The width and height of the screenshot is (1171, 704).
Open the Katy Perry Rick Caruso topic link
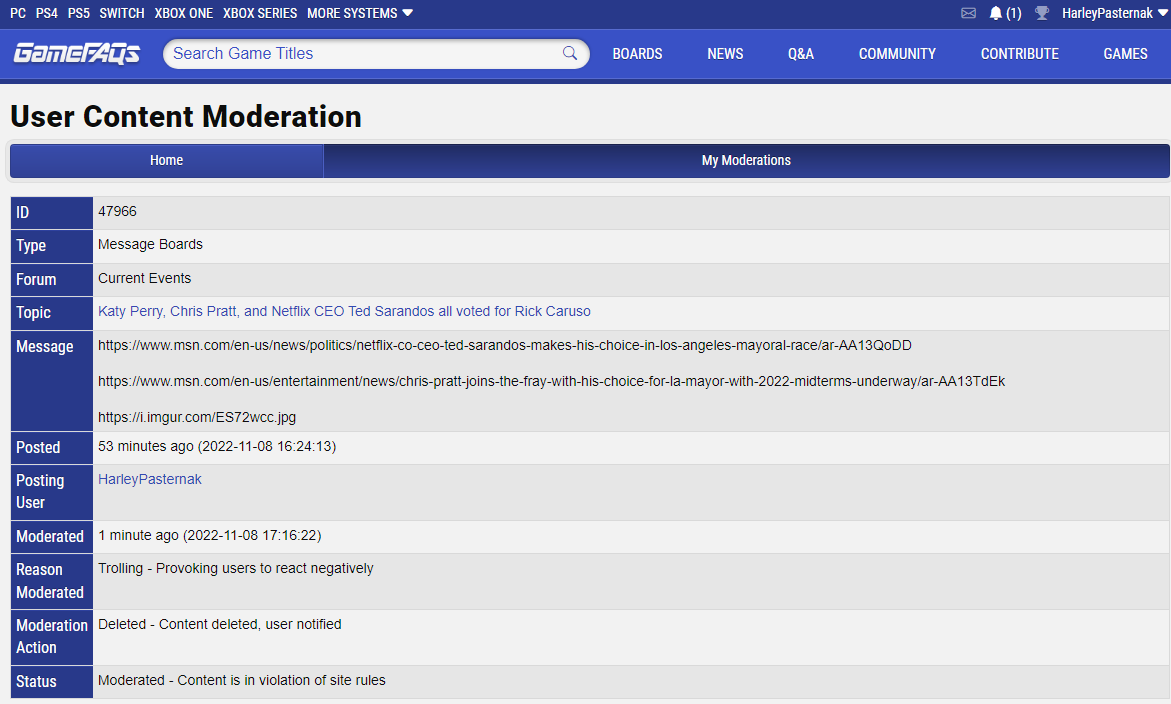coord(344,311)
